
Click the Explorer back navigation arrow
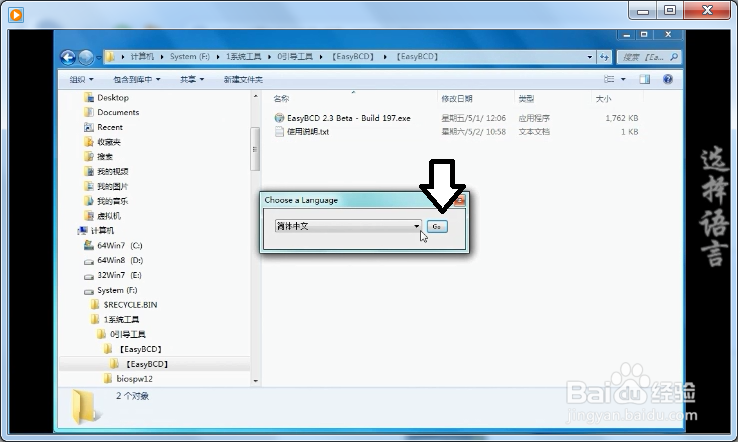68,57
